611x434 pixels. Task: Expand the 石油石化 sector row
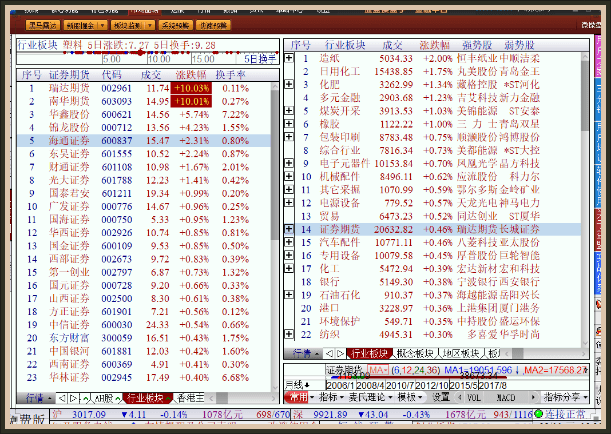(289, 295)
